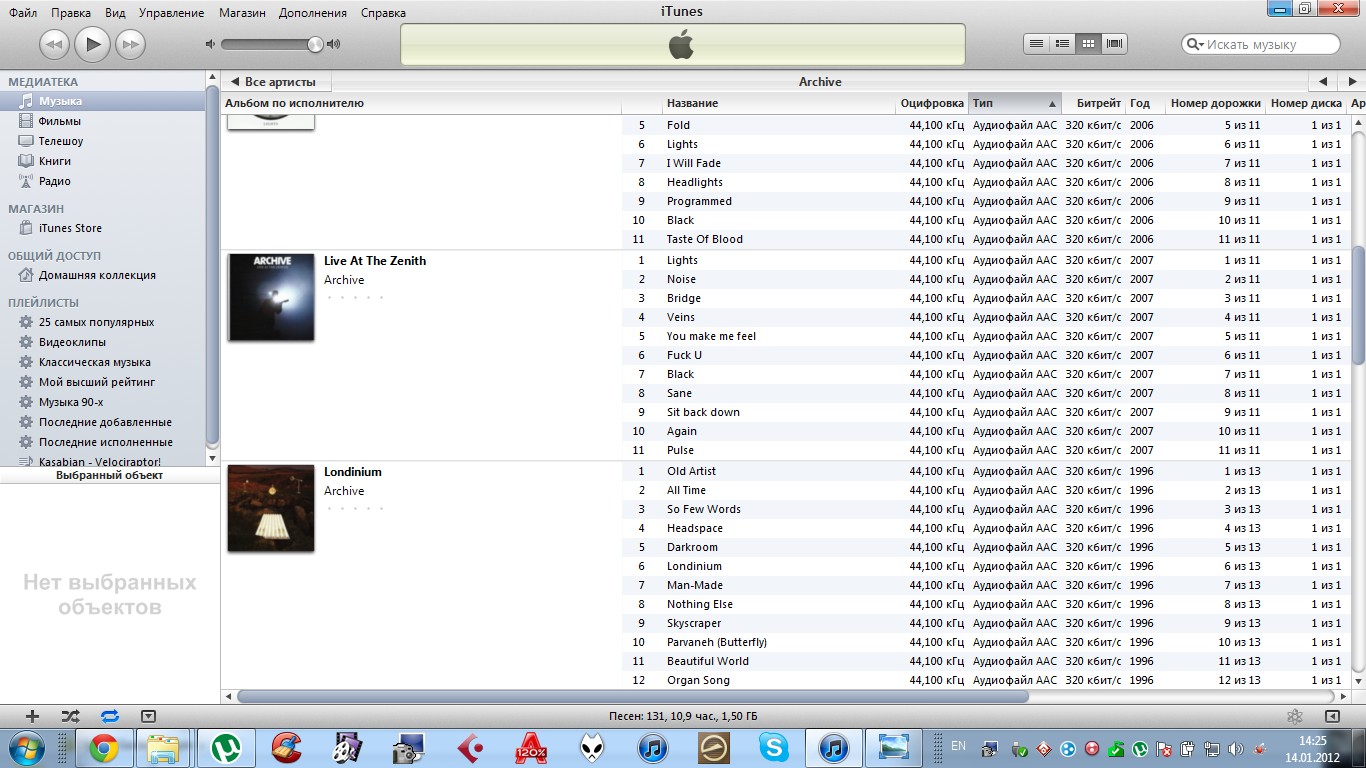This screenshot has height=768, width=1366.
Task: Open the Вид menu
Action: coord(115,13)
